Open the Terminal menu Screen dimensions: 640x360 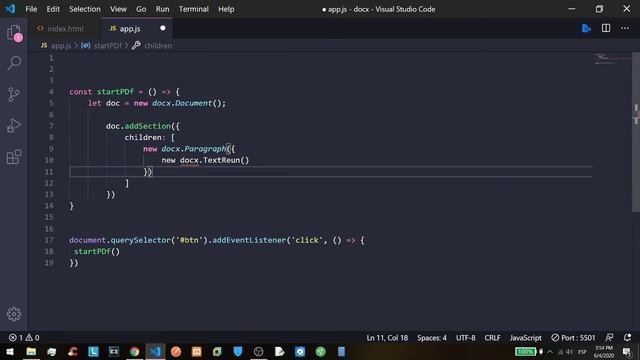coord(193,9)
